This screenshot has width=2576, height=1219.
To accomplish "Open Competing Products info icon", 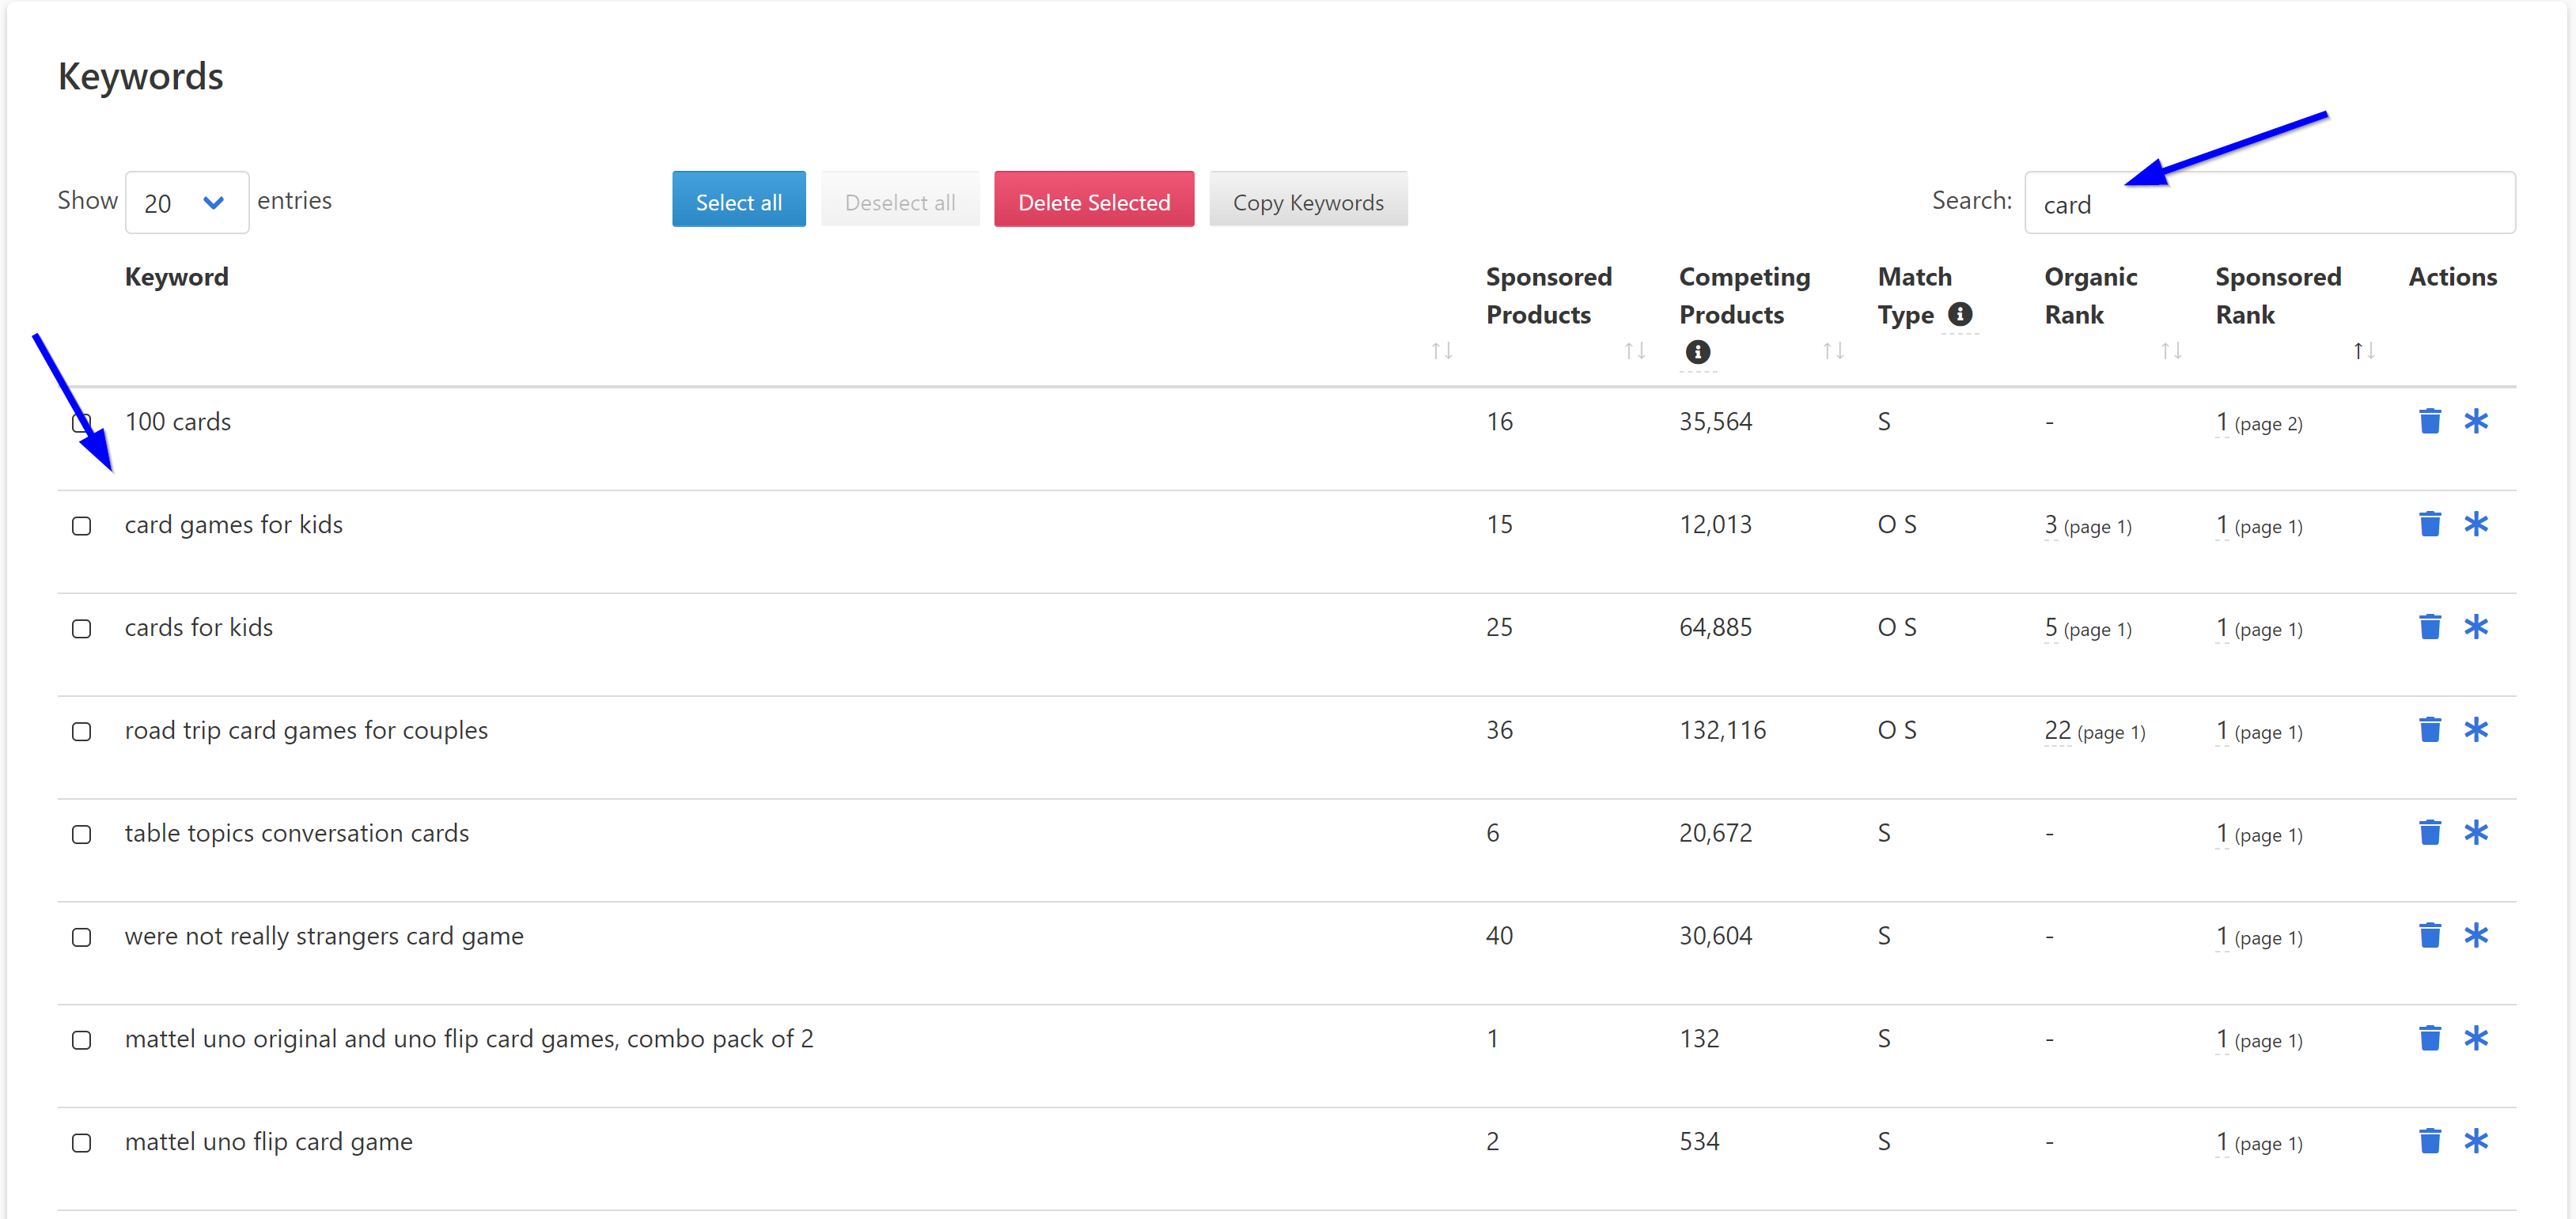I will point(1697,352).
